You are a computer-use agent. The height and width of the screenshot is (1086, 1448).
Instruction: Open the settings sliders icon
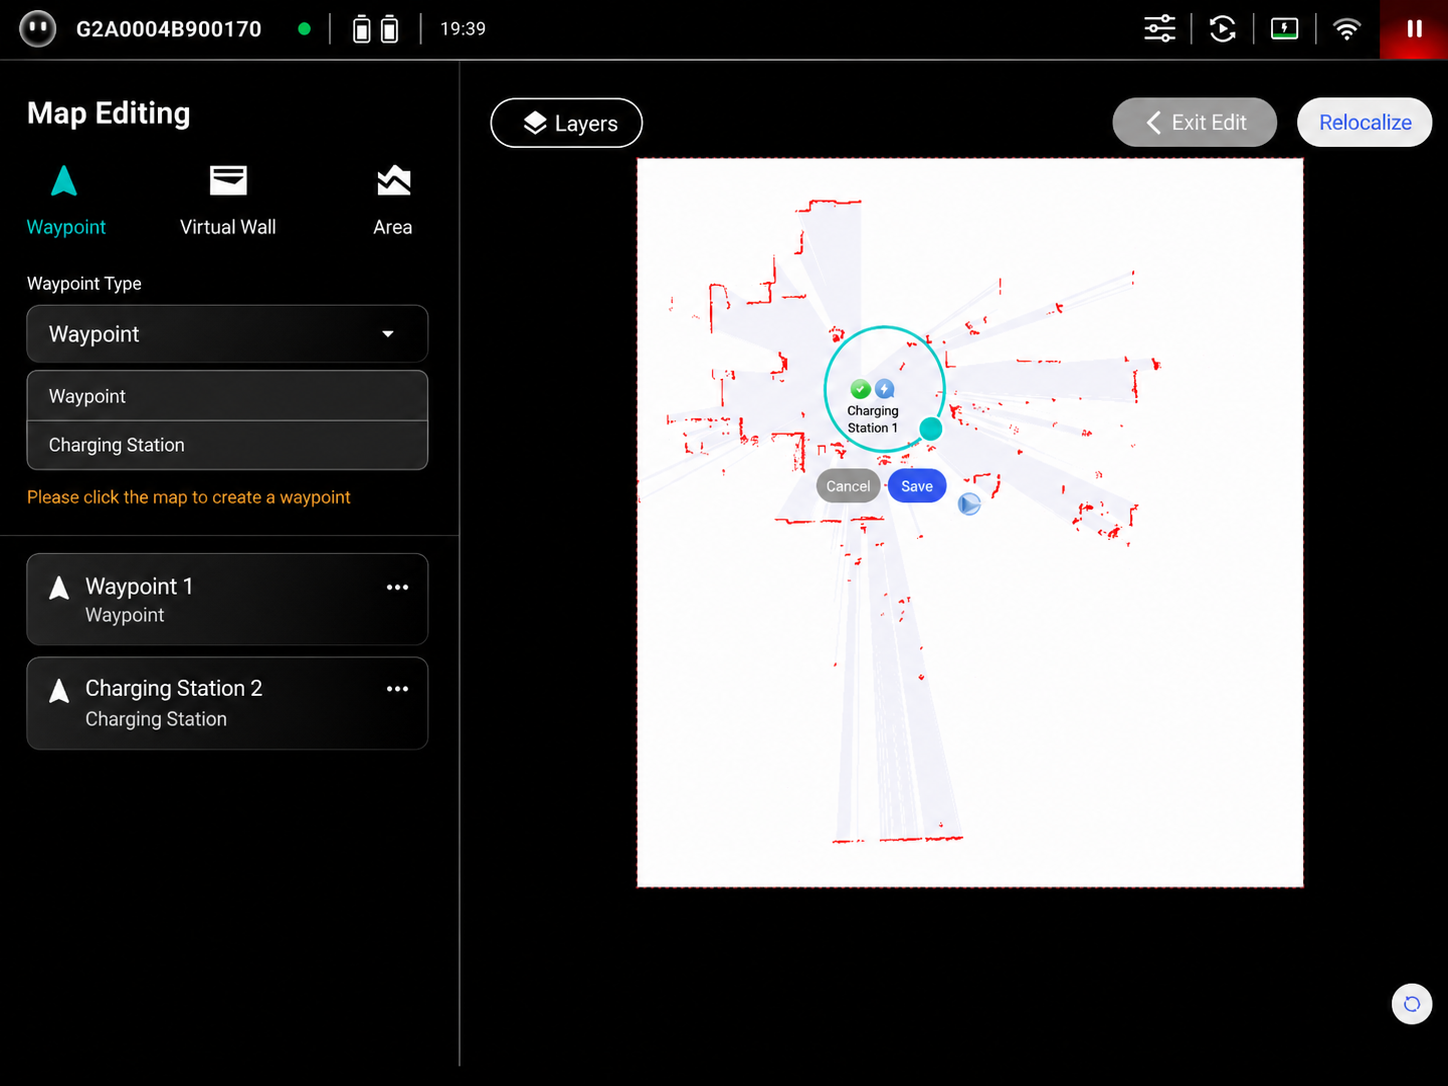click(x=1160, y=28)
